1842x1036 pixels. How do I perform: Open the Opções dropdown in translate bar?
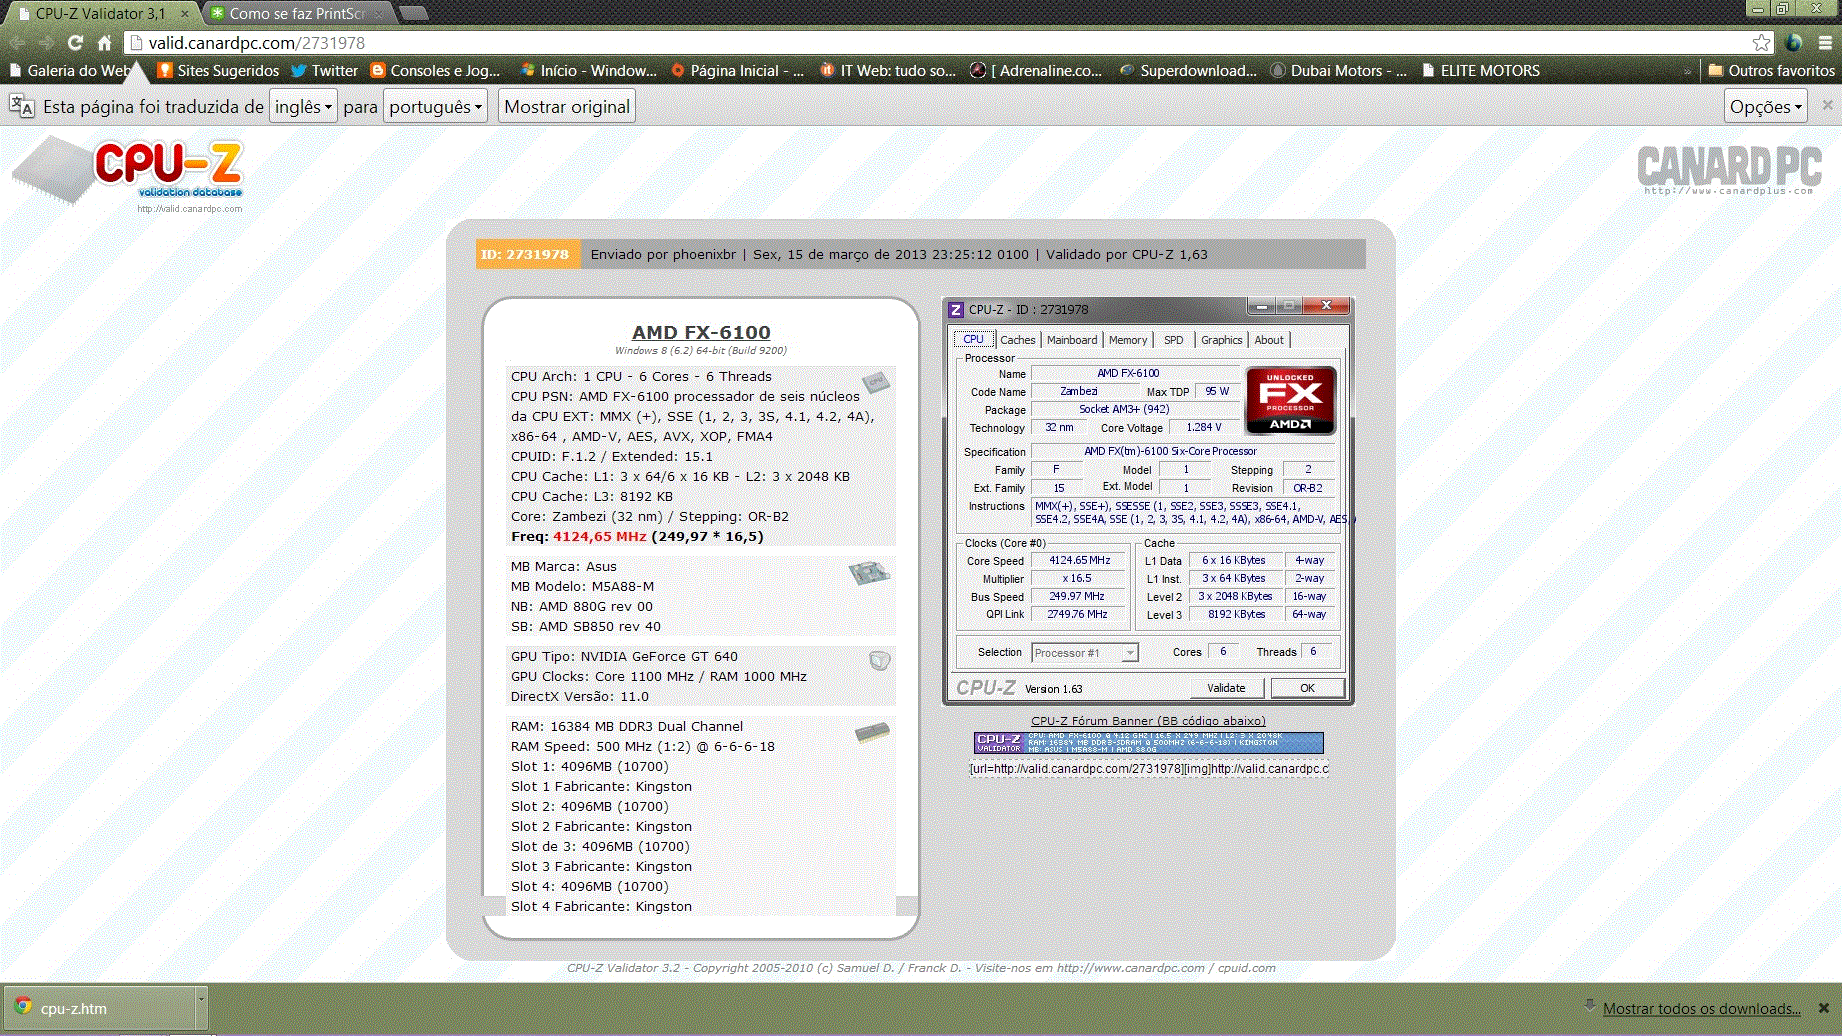point(1766,106)
